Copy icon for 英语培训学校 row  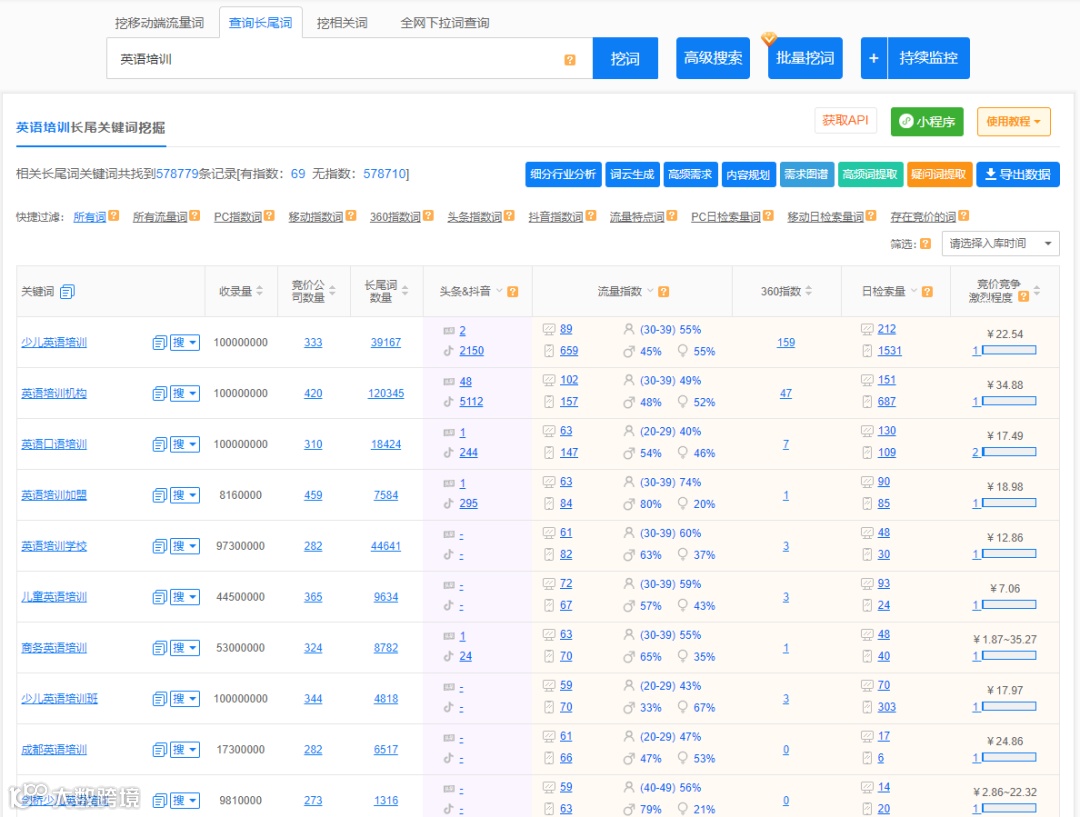pyautogui.click(x=159, y=546)
